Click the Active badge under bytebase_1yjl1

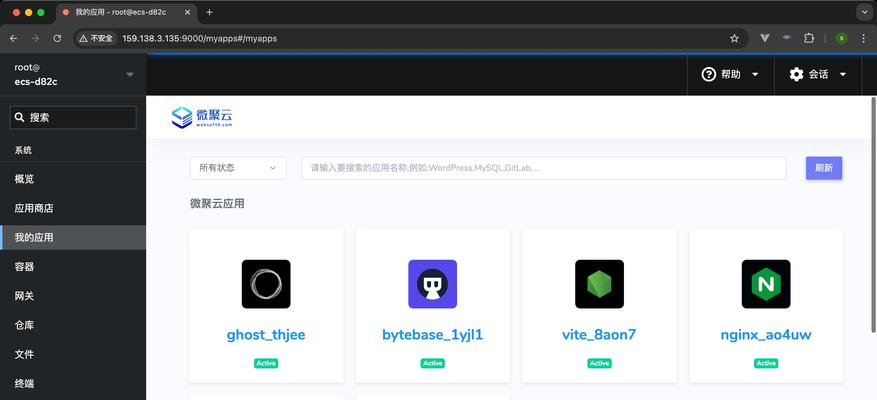(432, 363)
